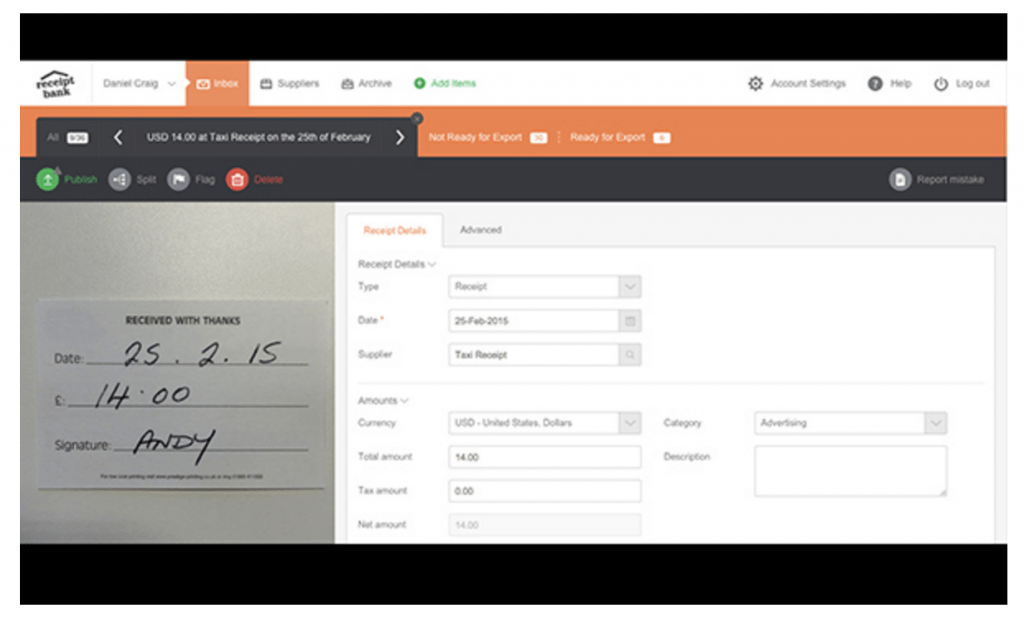
Task: Click the taxi receipt image
Action: (177, 373)
